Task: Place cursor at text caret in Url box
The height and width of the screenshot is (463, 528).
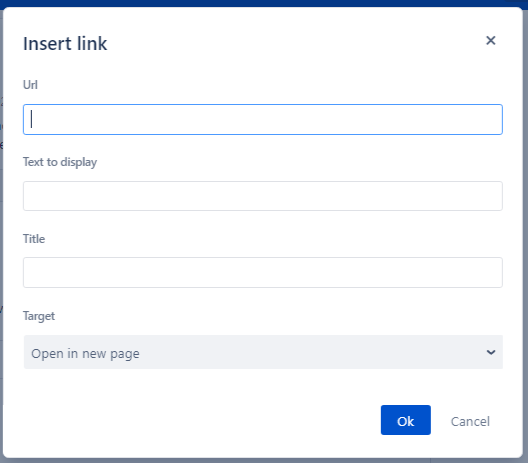Action: (32, 119)
